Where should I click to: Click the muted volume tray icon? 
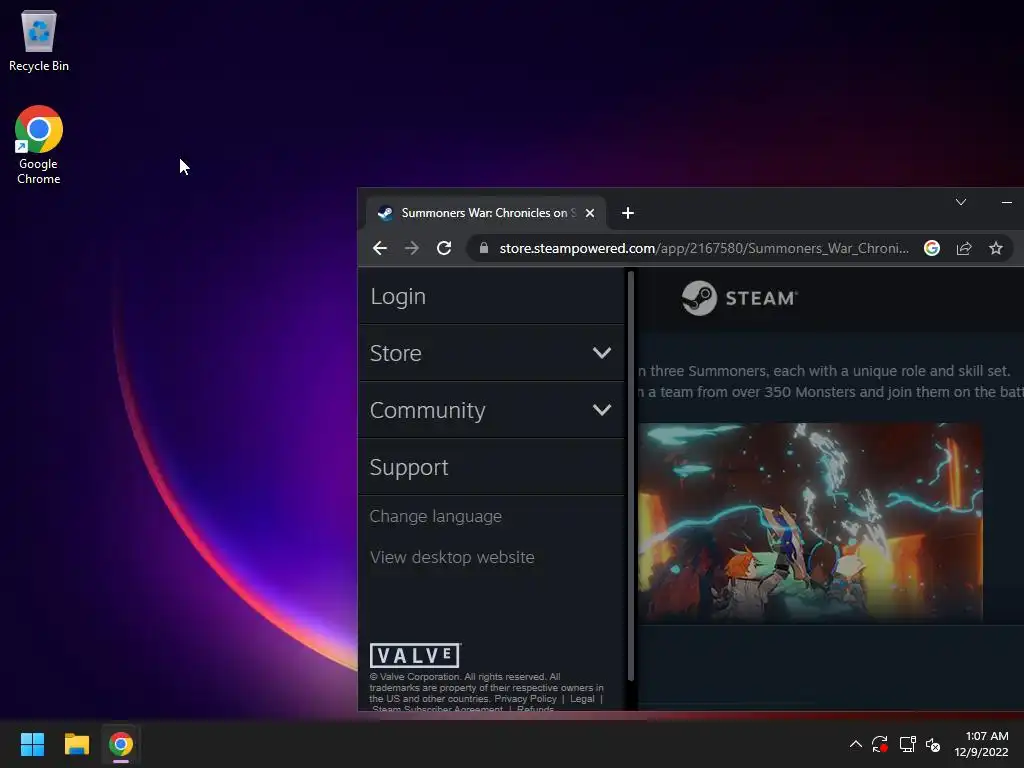pyautogui.click(x=933, y=744)
